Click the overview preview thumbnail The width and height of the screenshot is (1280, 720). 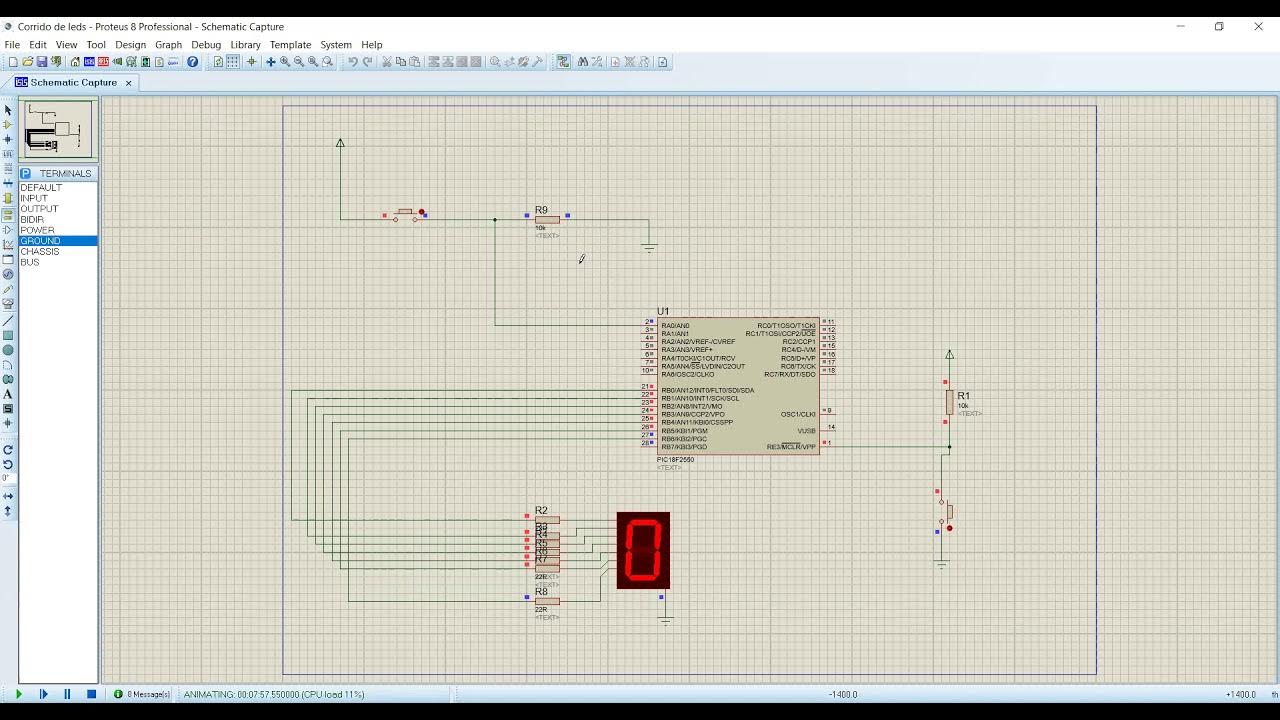click(58, 129)
